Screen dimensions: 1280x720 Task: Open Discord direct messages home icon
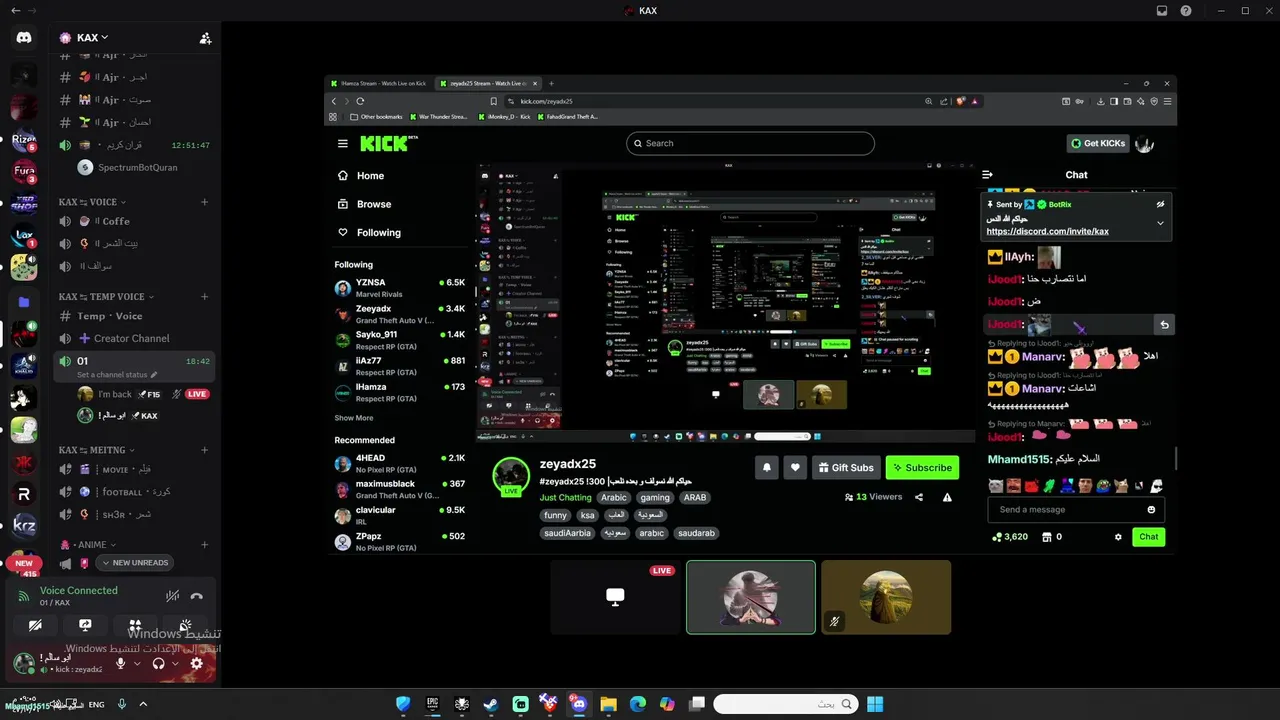[24, 37]
